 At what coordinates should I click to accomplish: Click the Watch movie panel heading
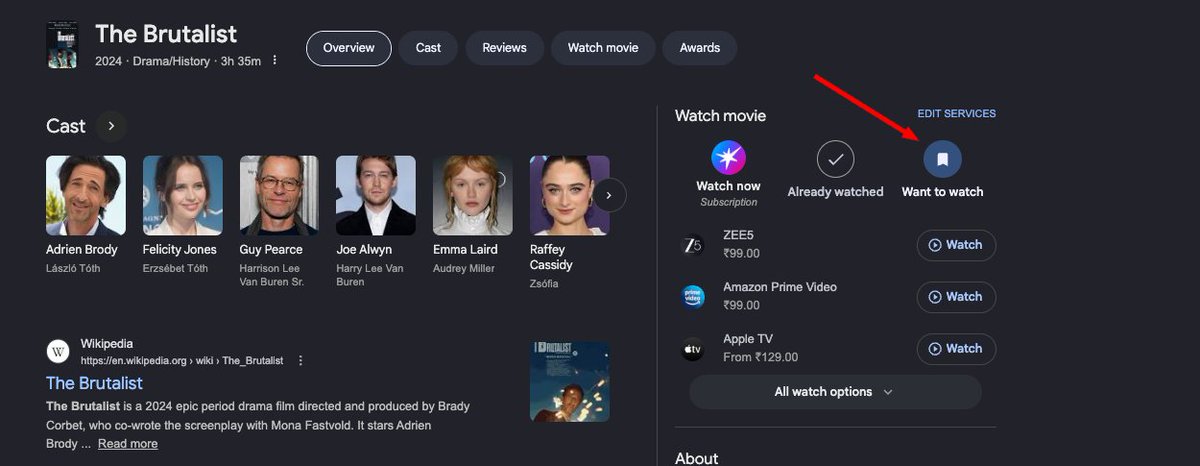720,116
